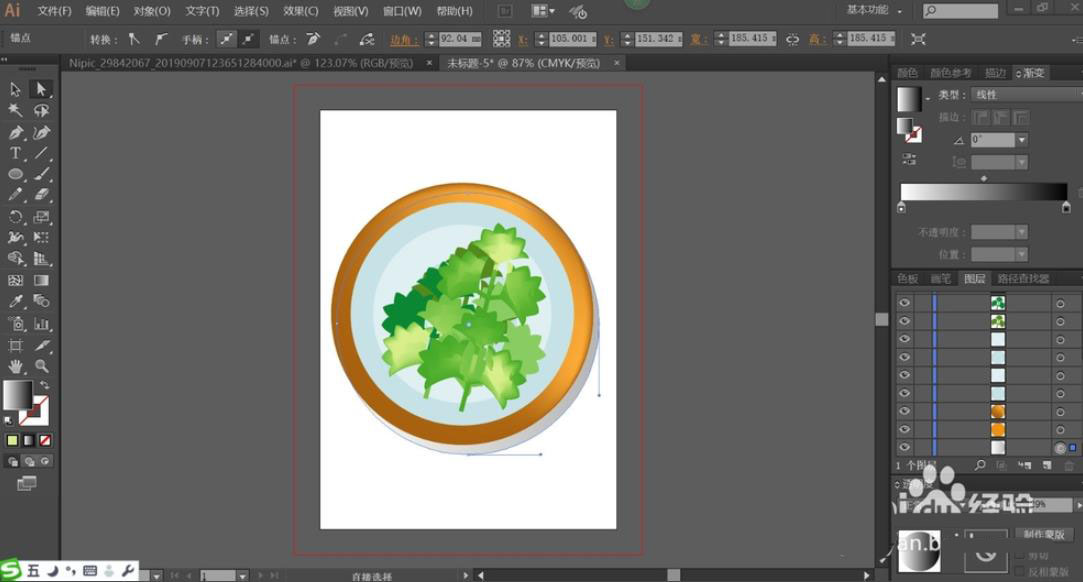The height and width of the screenshot is (582, 1083).
Task: Pick the Line Segment tool
Action: click(41, 153)
